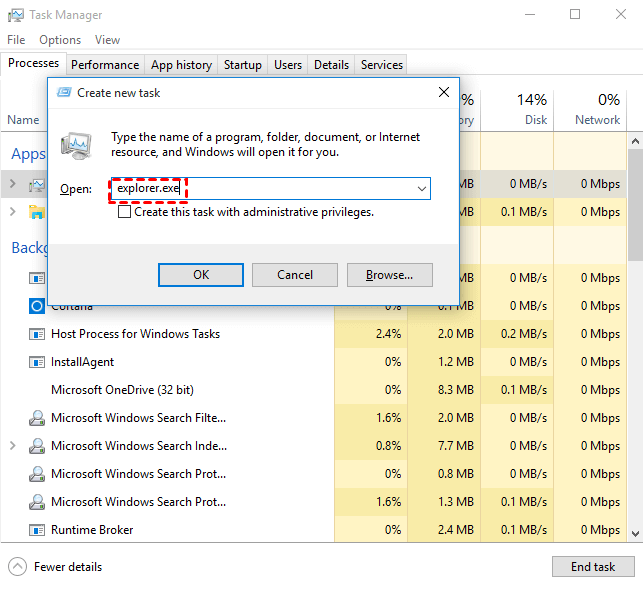Click Fewer details link
Image resolution: width=643 pixels, height=591 pixels.
point(68,567)
